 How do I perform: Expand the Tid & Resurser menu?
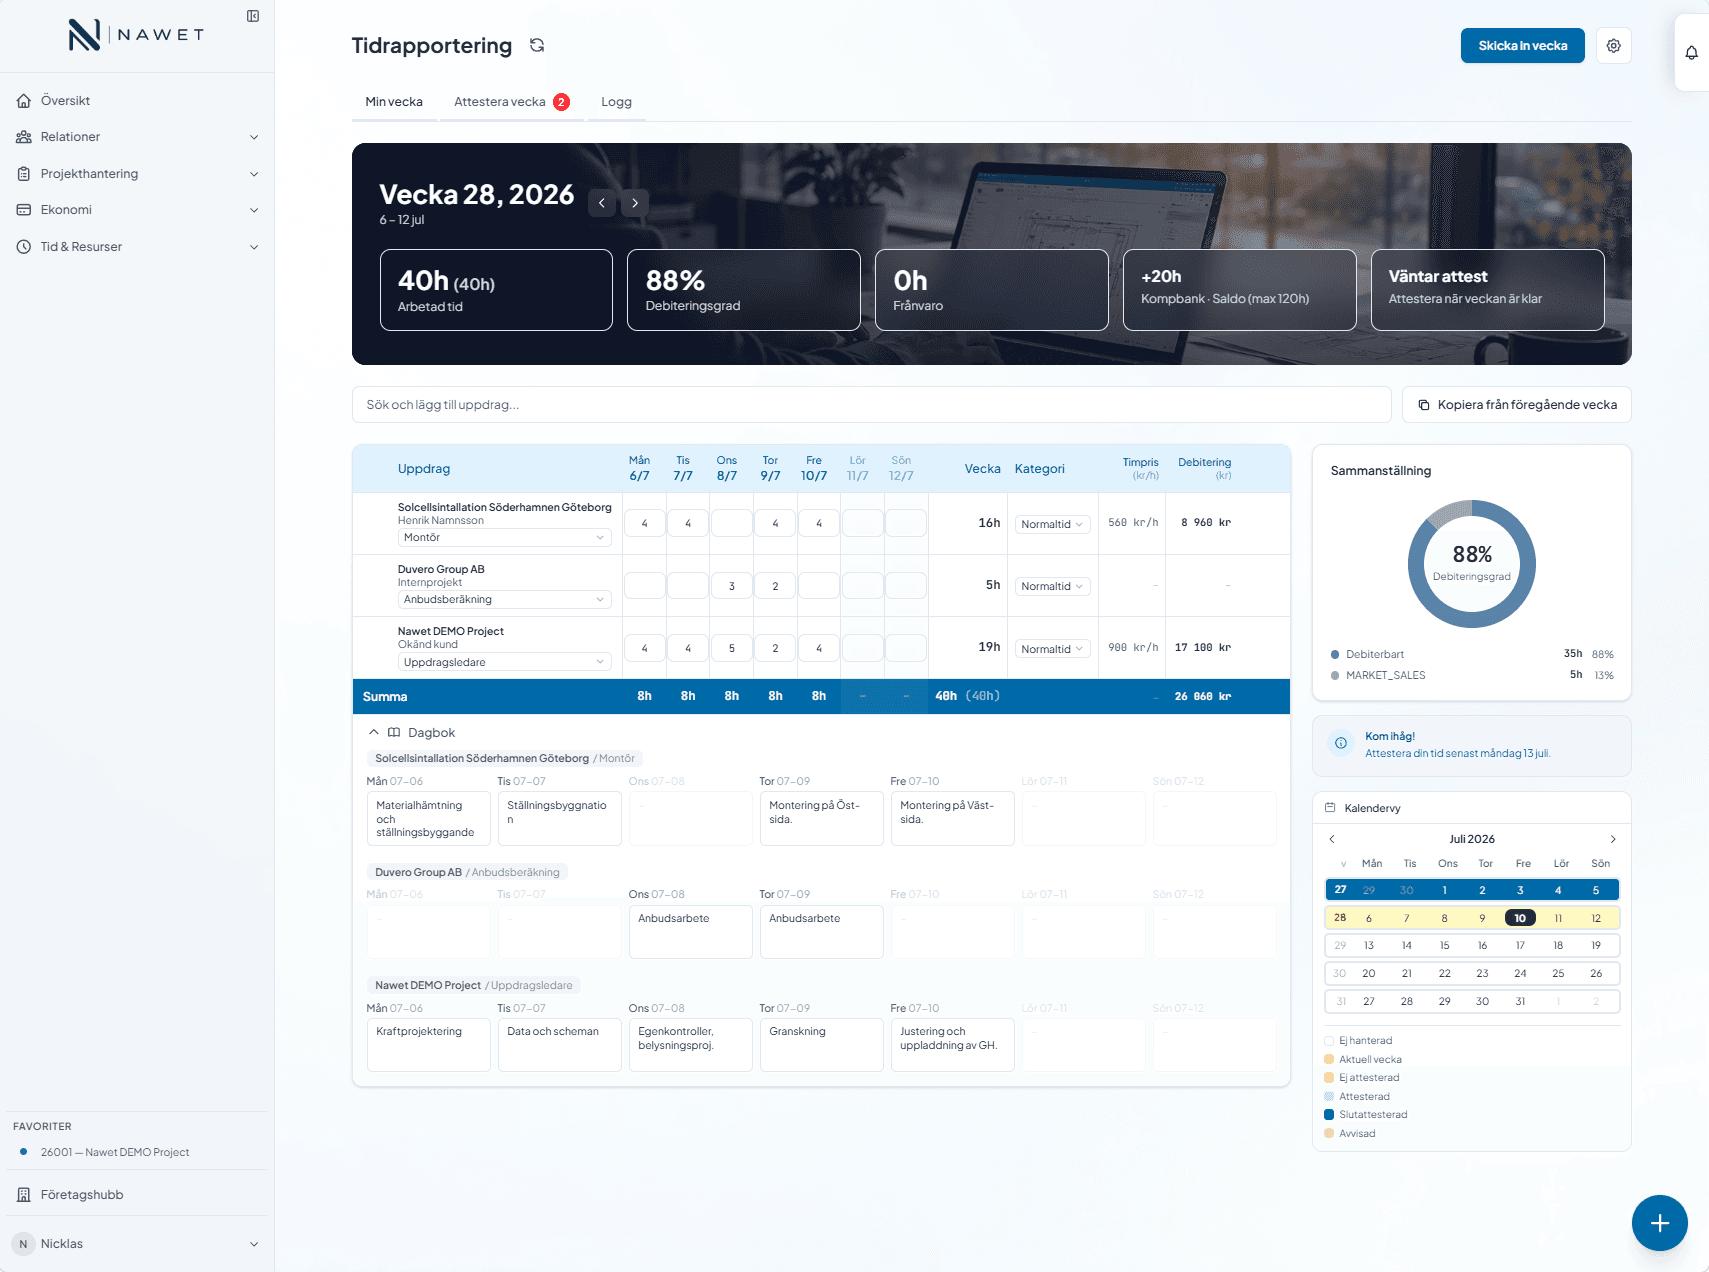[254, 247]
